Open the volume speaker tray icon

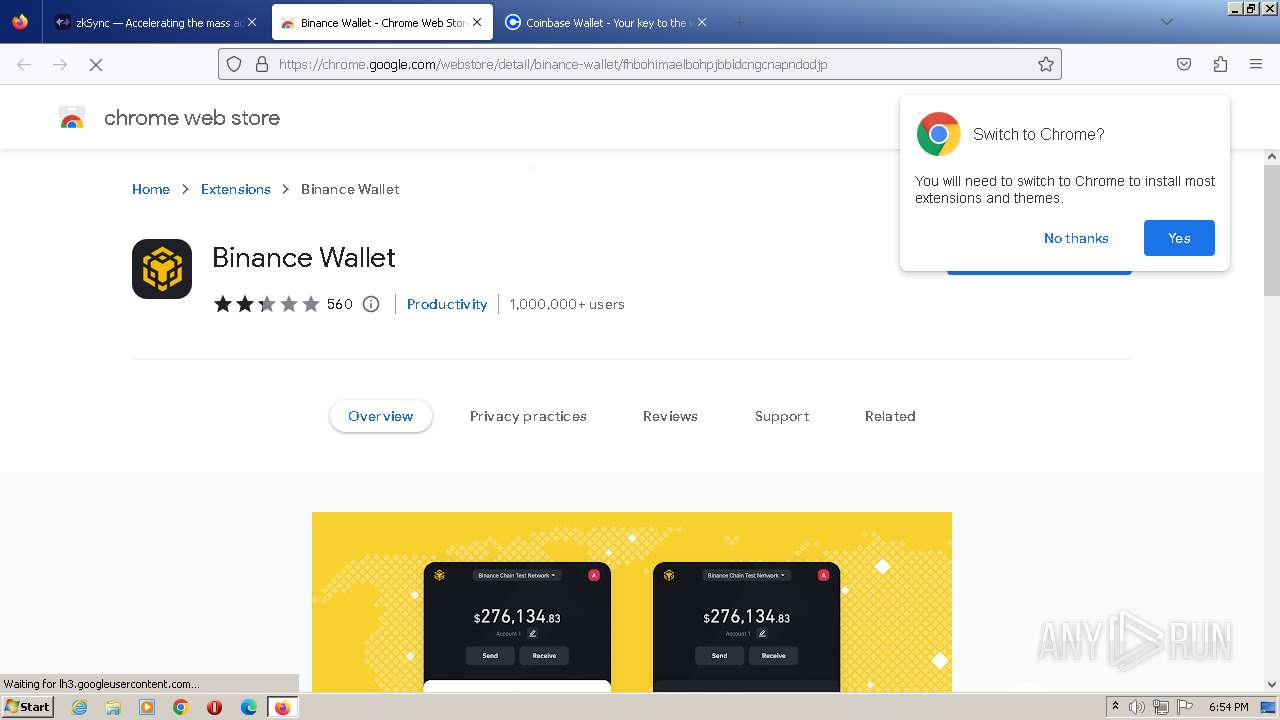1137,707
